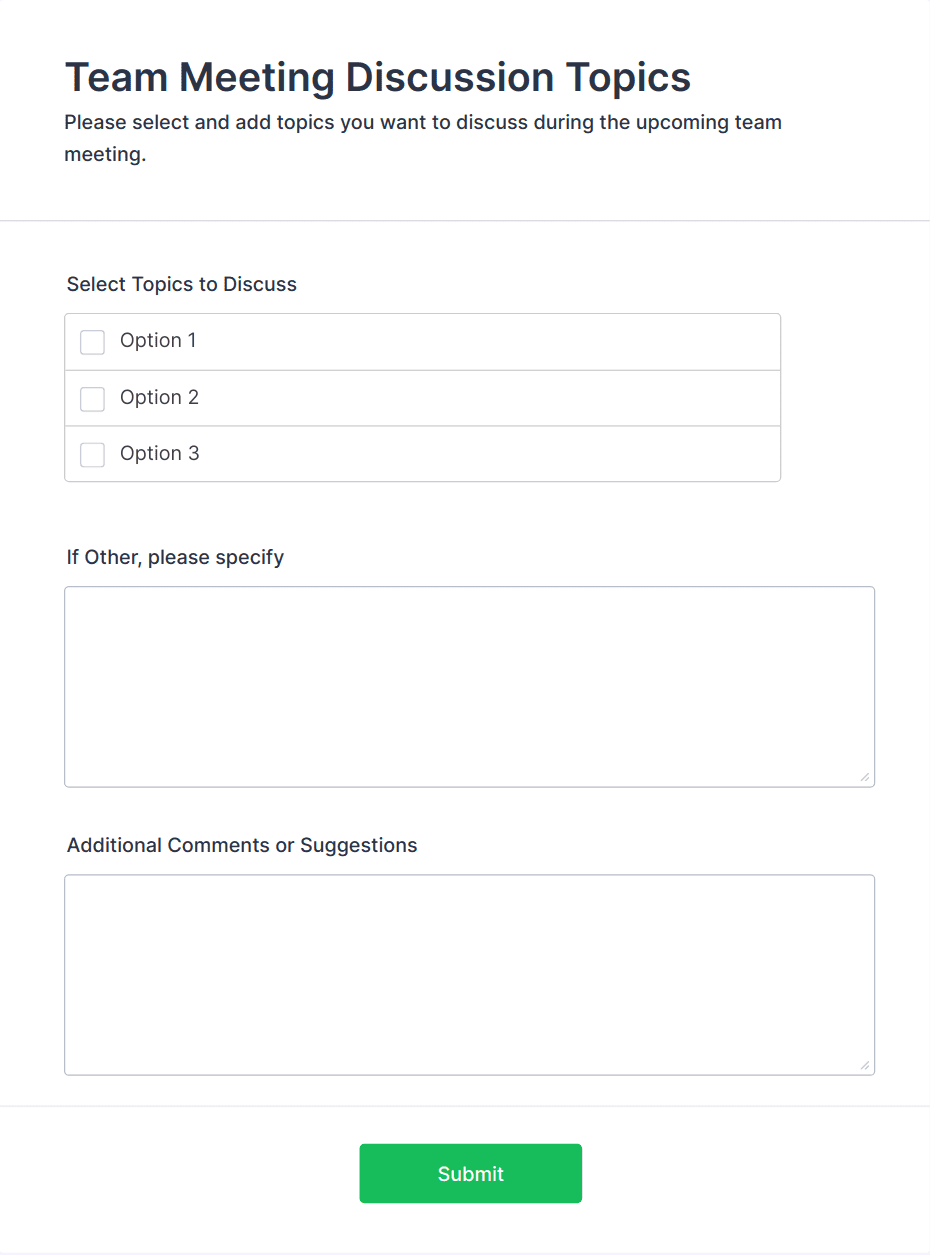This screenshot has width=930, height=1255.
Task: Click the "Team Meeting Discussion Topics" heading
Action: pos(378,77)
